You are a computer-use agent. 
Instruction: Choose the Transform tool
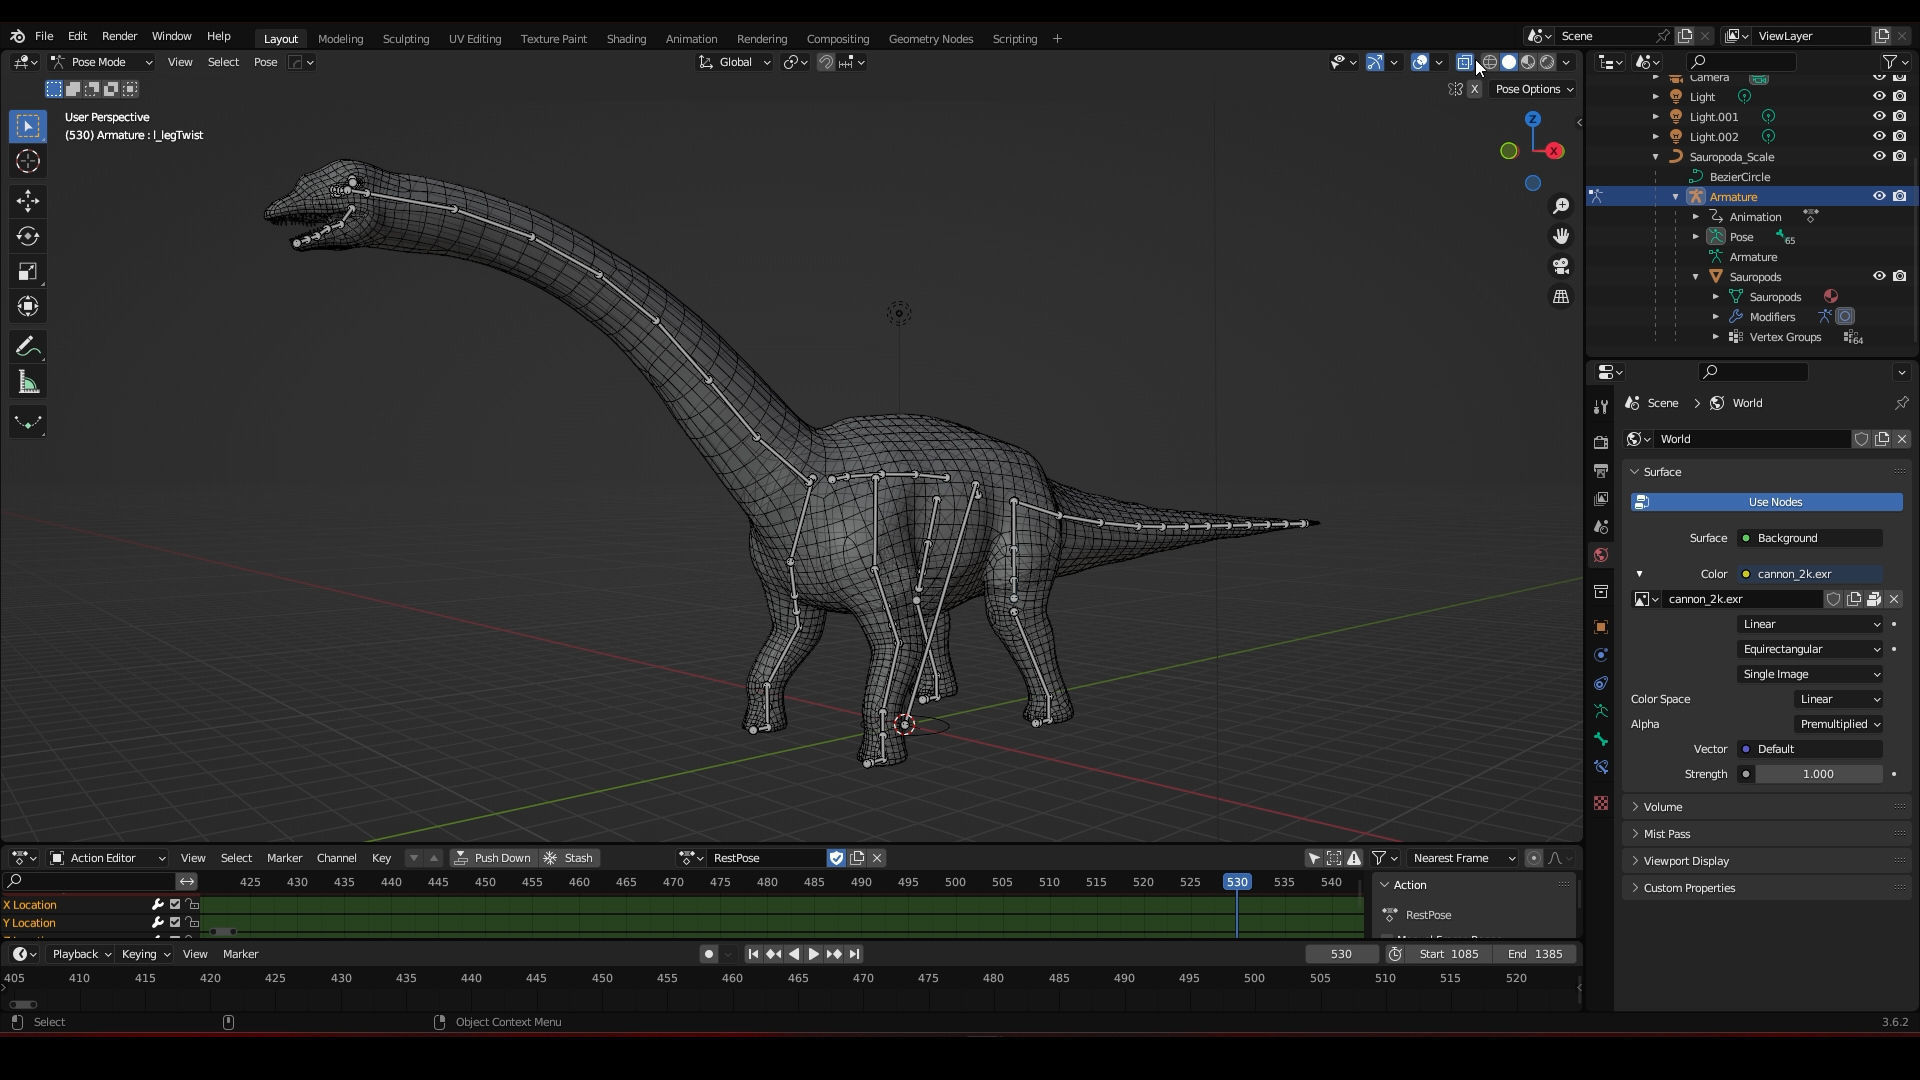(28, 306)
